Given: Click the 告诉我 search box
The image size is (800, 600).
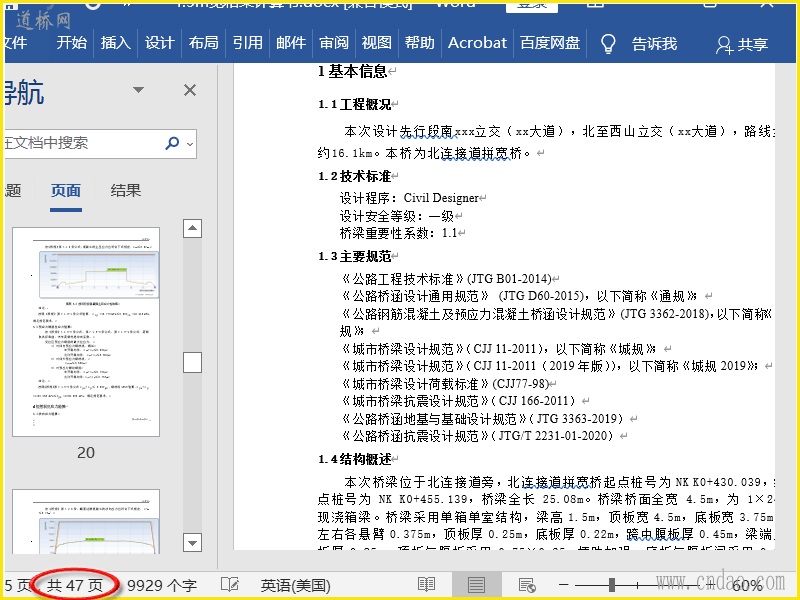Looking at the screenshot, I should (x=655, y=44).
